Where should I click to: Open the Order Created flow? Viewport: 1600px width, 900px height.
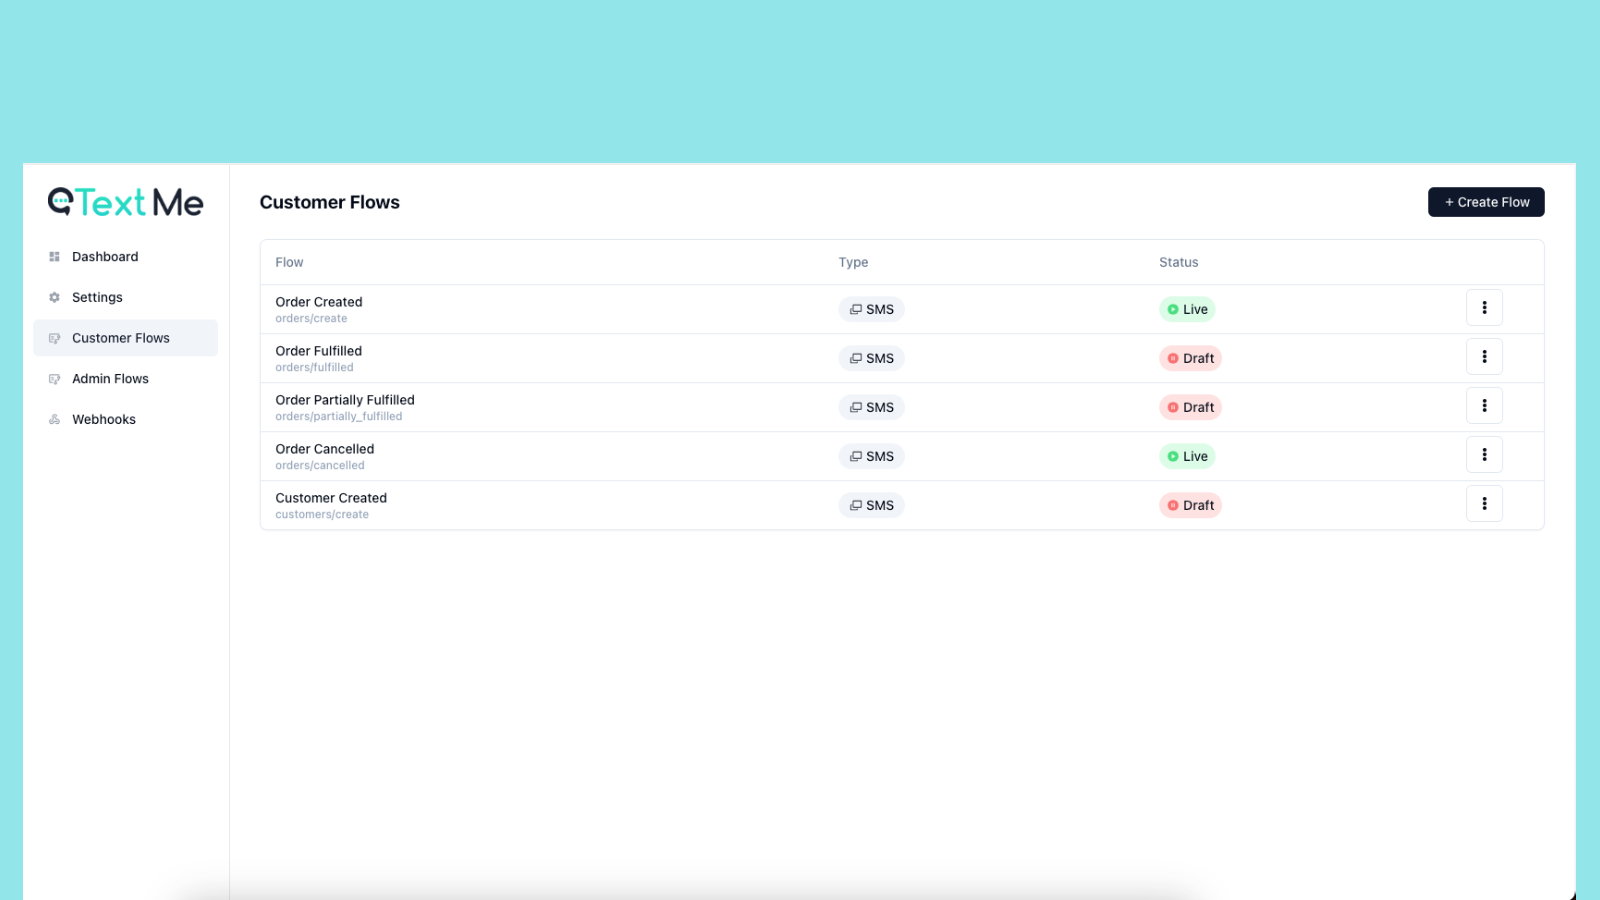[319, 302]
